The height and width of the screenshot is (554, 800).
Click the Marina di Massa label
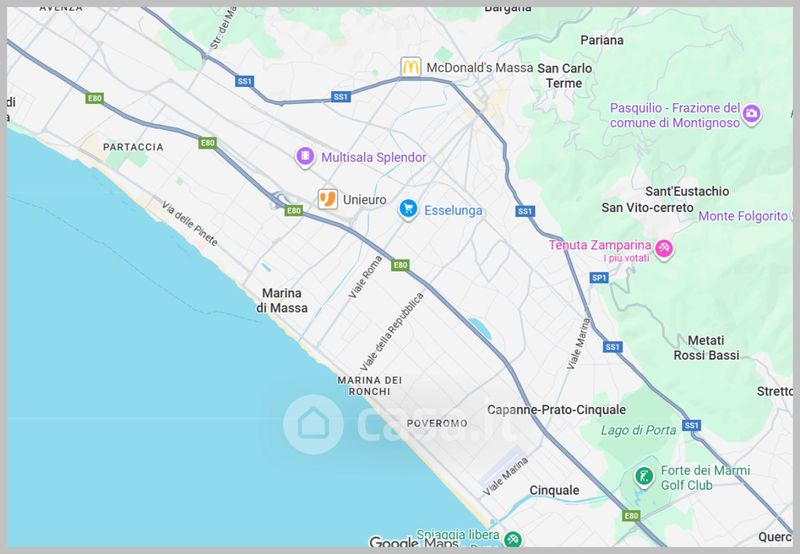click(282, 300)
